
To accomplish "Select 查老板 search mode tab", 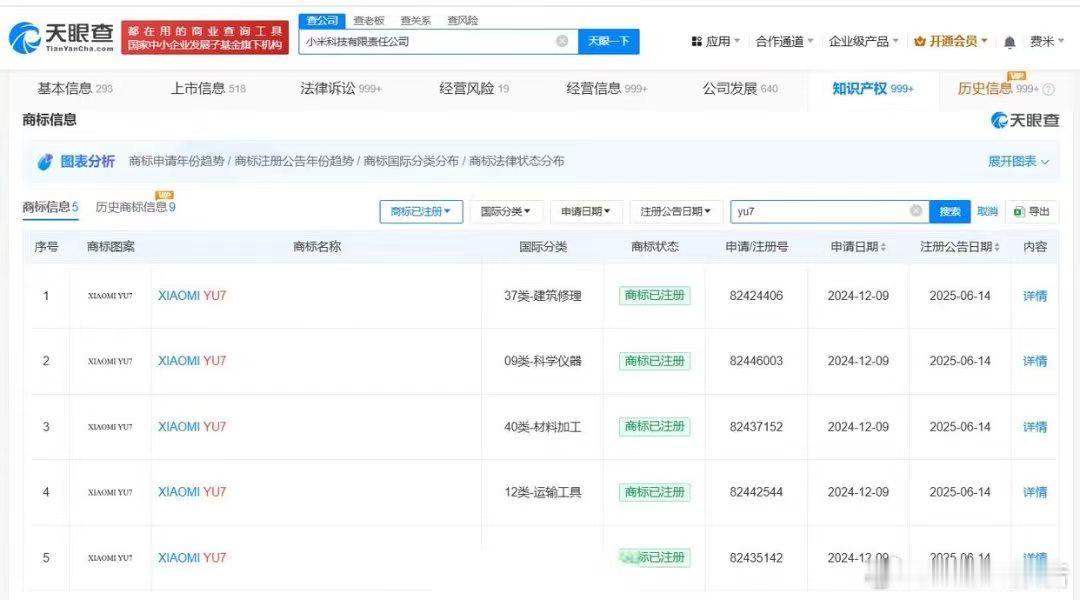I will point(369,21).
